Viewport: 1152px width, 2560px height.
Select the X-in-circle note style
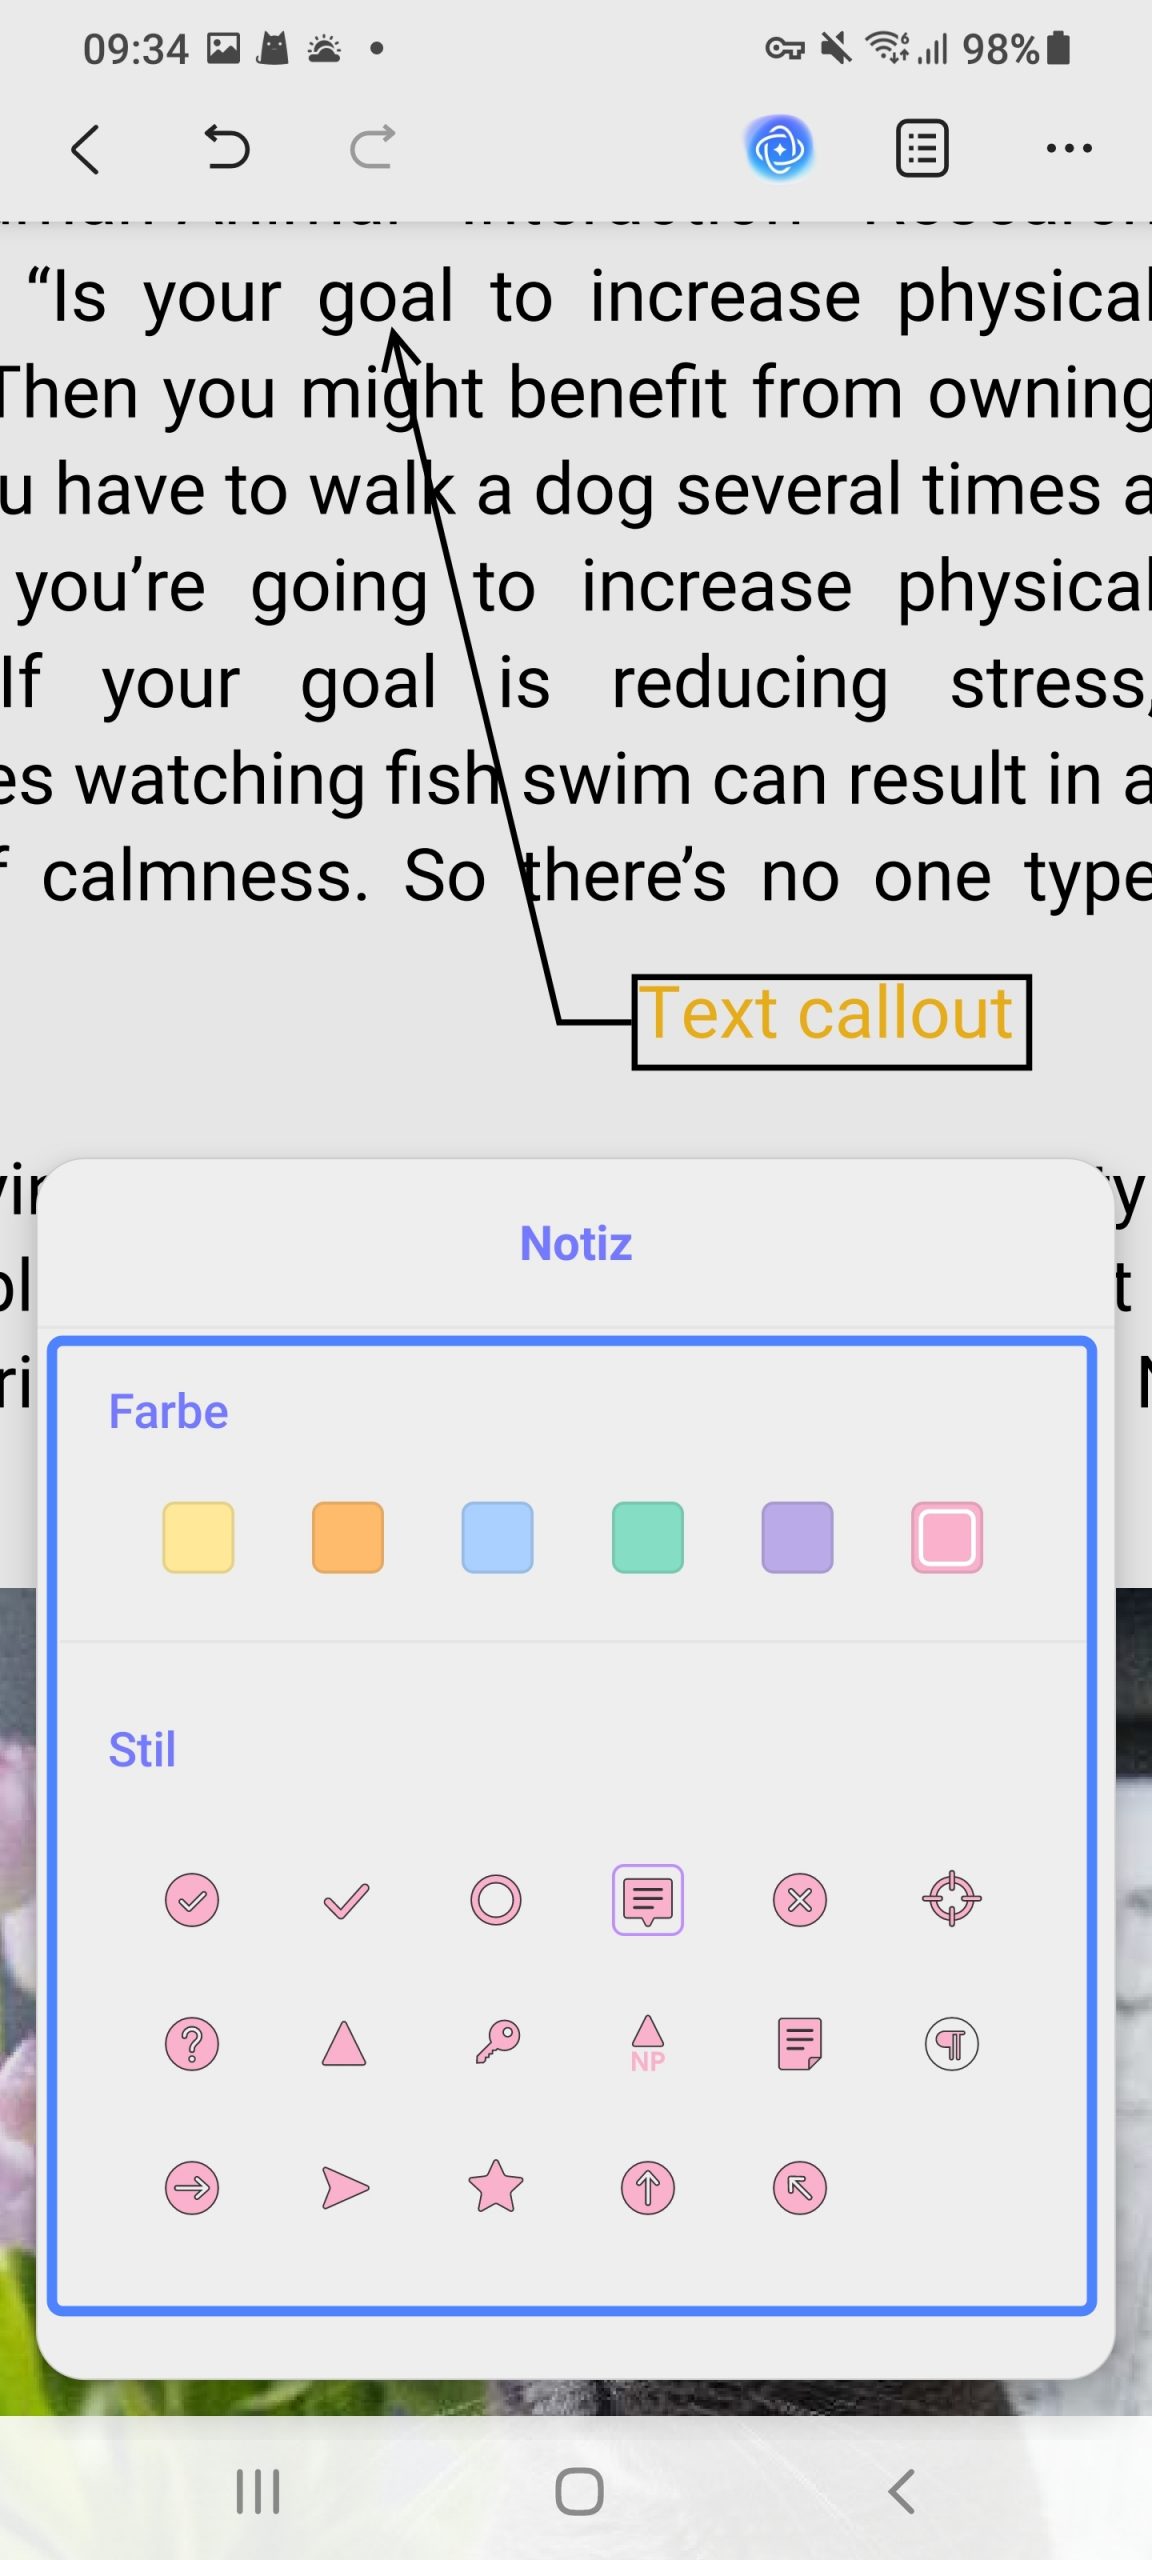pyautogui.click(x=800, y=1899)
